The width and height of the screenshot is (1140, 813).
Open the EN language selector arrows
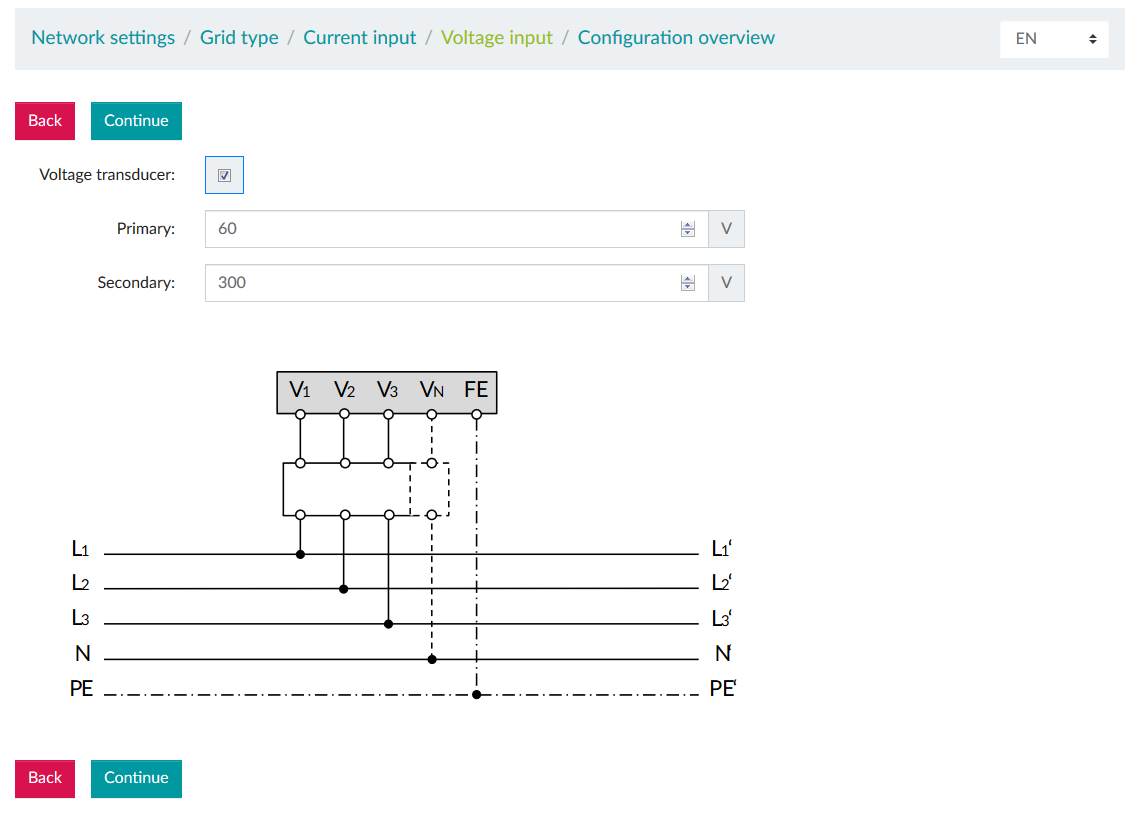coord(1090,38)
